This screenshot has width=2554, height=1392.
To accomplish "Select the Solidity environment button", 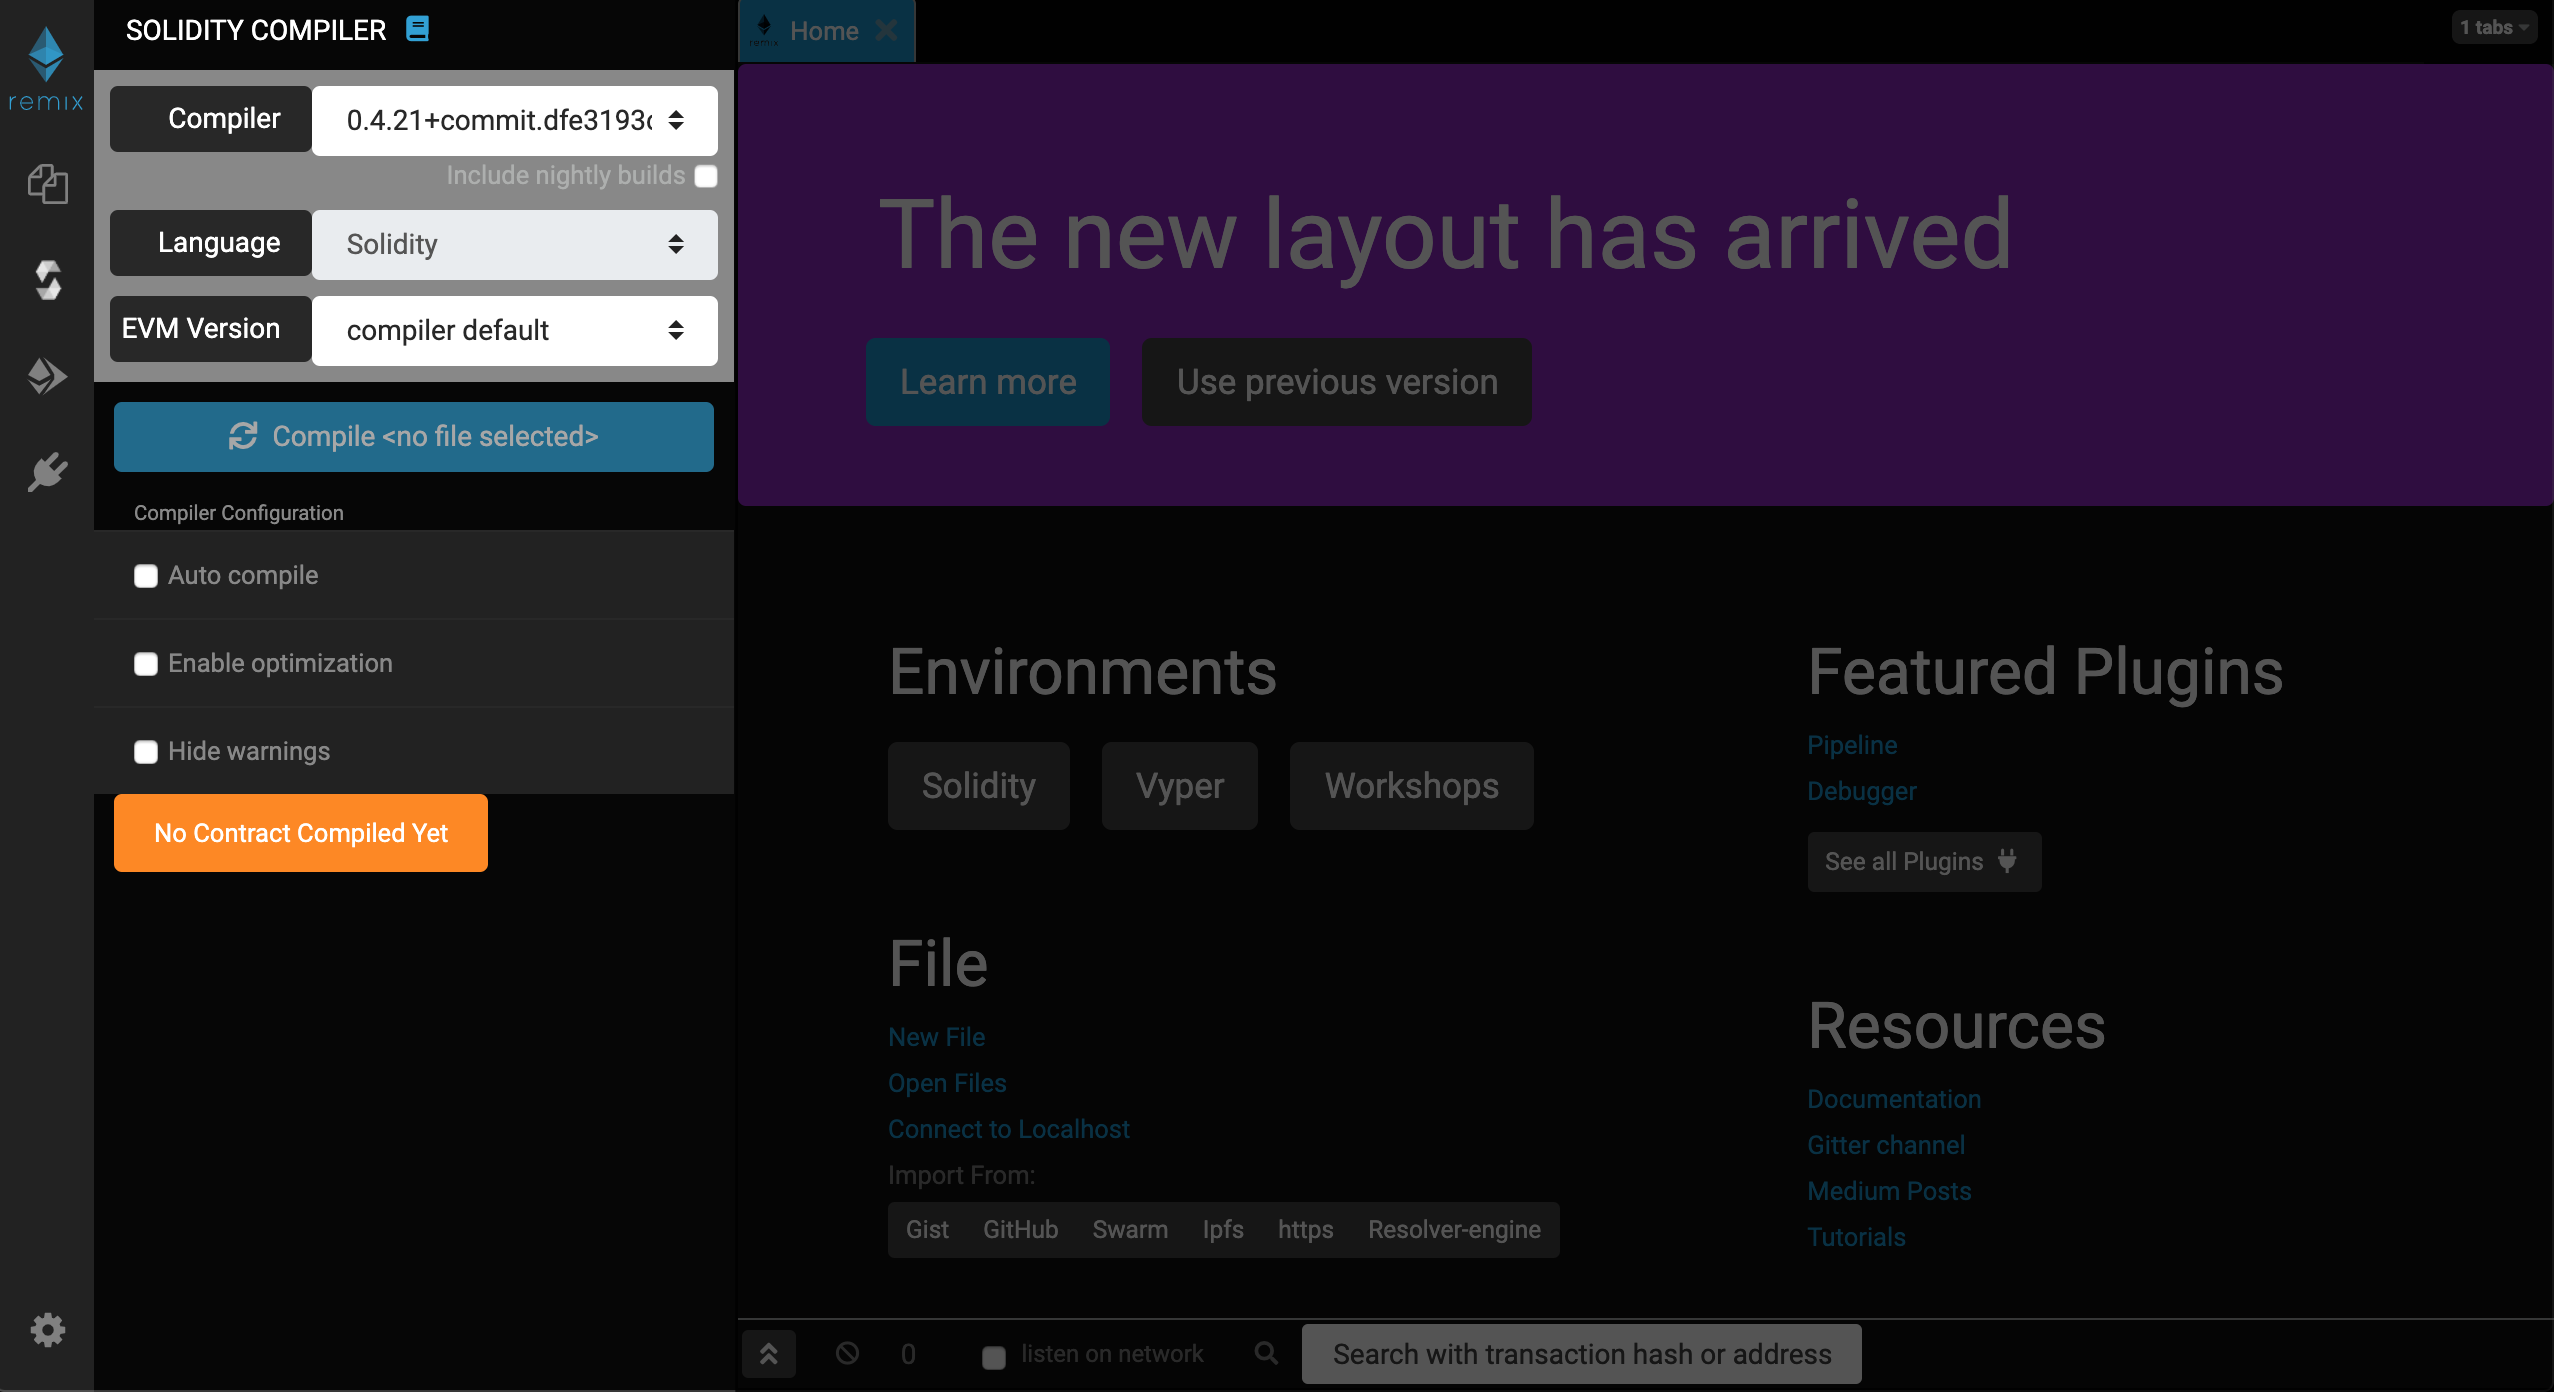I will coord(979,786).
